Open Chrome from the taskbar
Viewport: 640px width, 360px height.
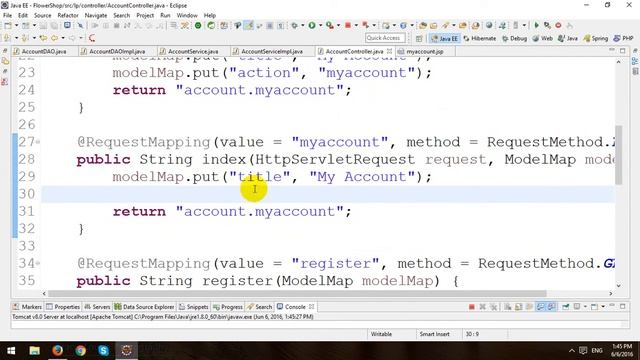(x=80, y=350)
